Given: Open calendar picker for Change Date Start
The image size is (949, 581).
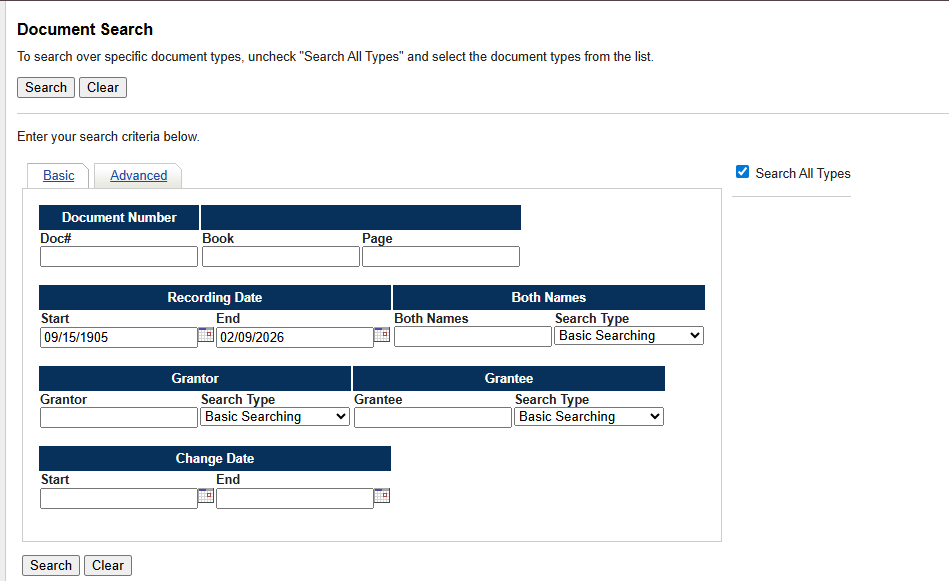Looking at the screenshot, I should (x=205, y=495).
